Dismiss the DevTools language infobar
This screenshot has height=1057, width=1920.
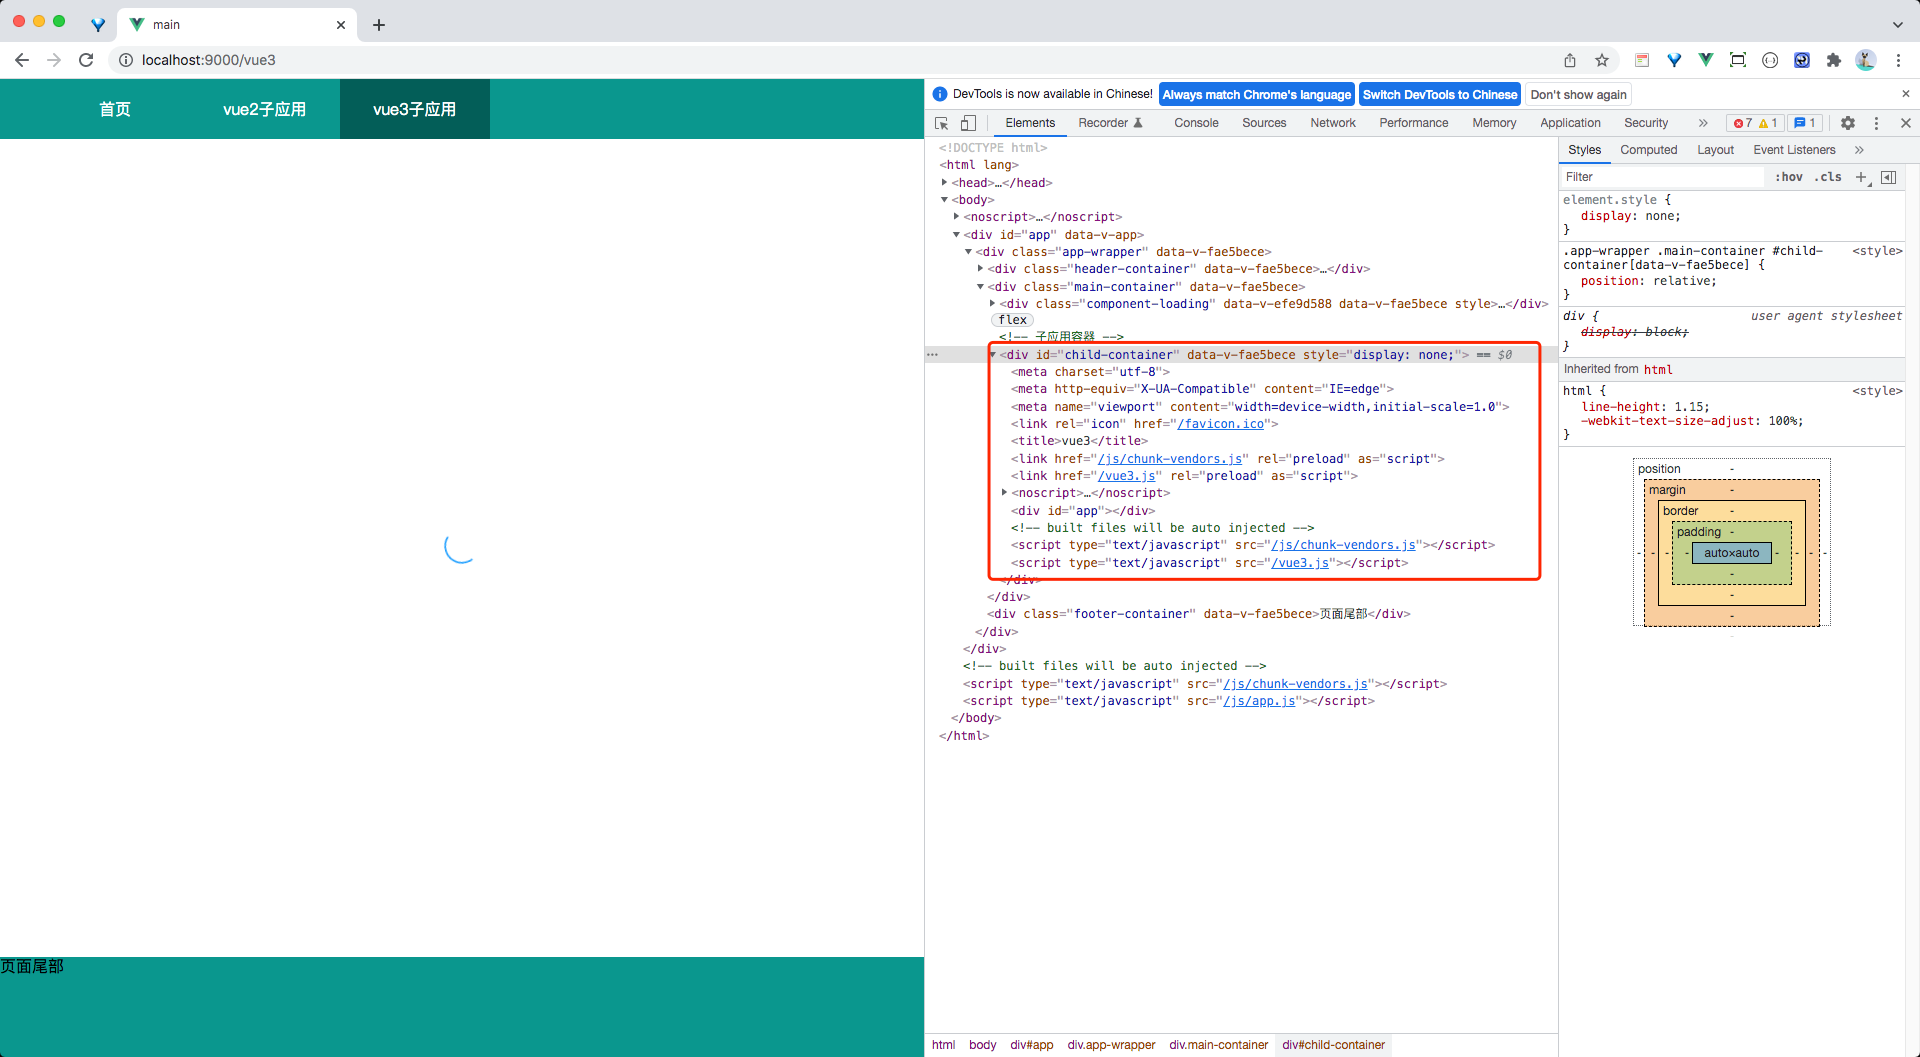tap(1906, 94)
